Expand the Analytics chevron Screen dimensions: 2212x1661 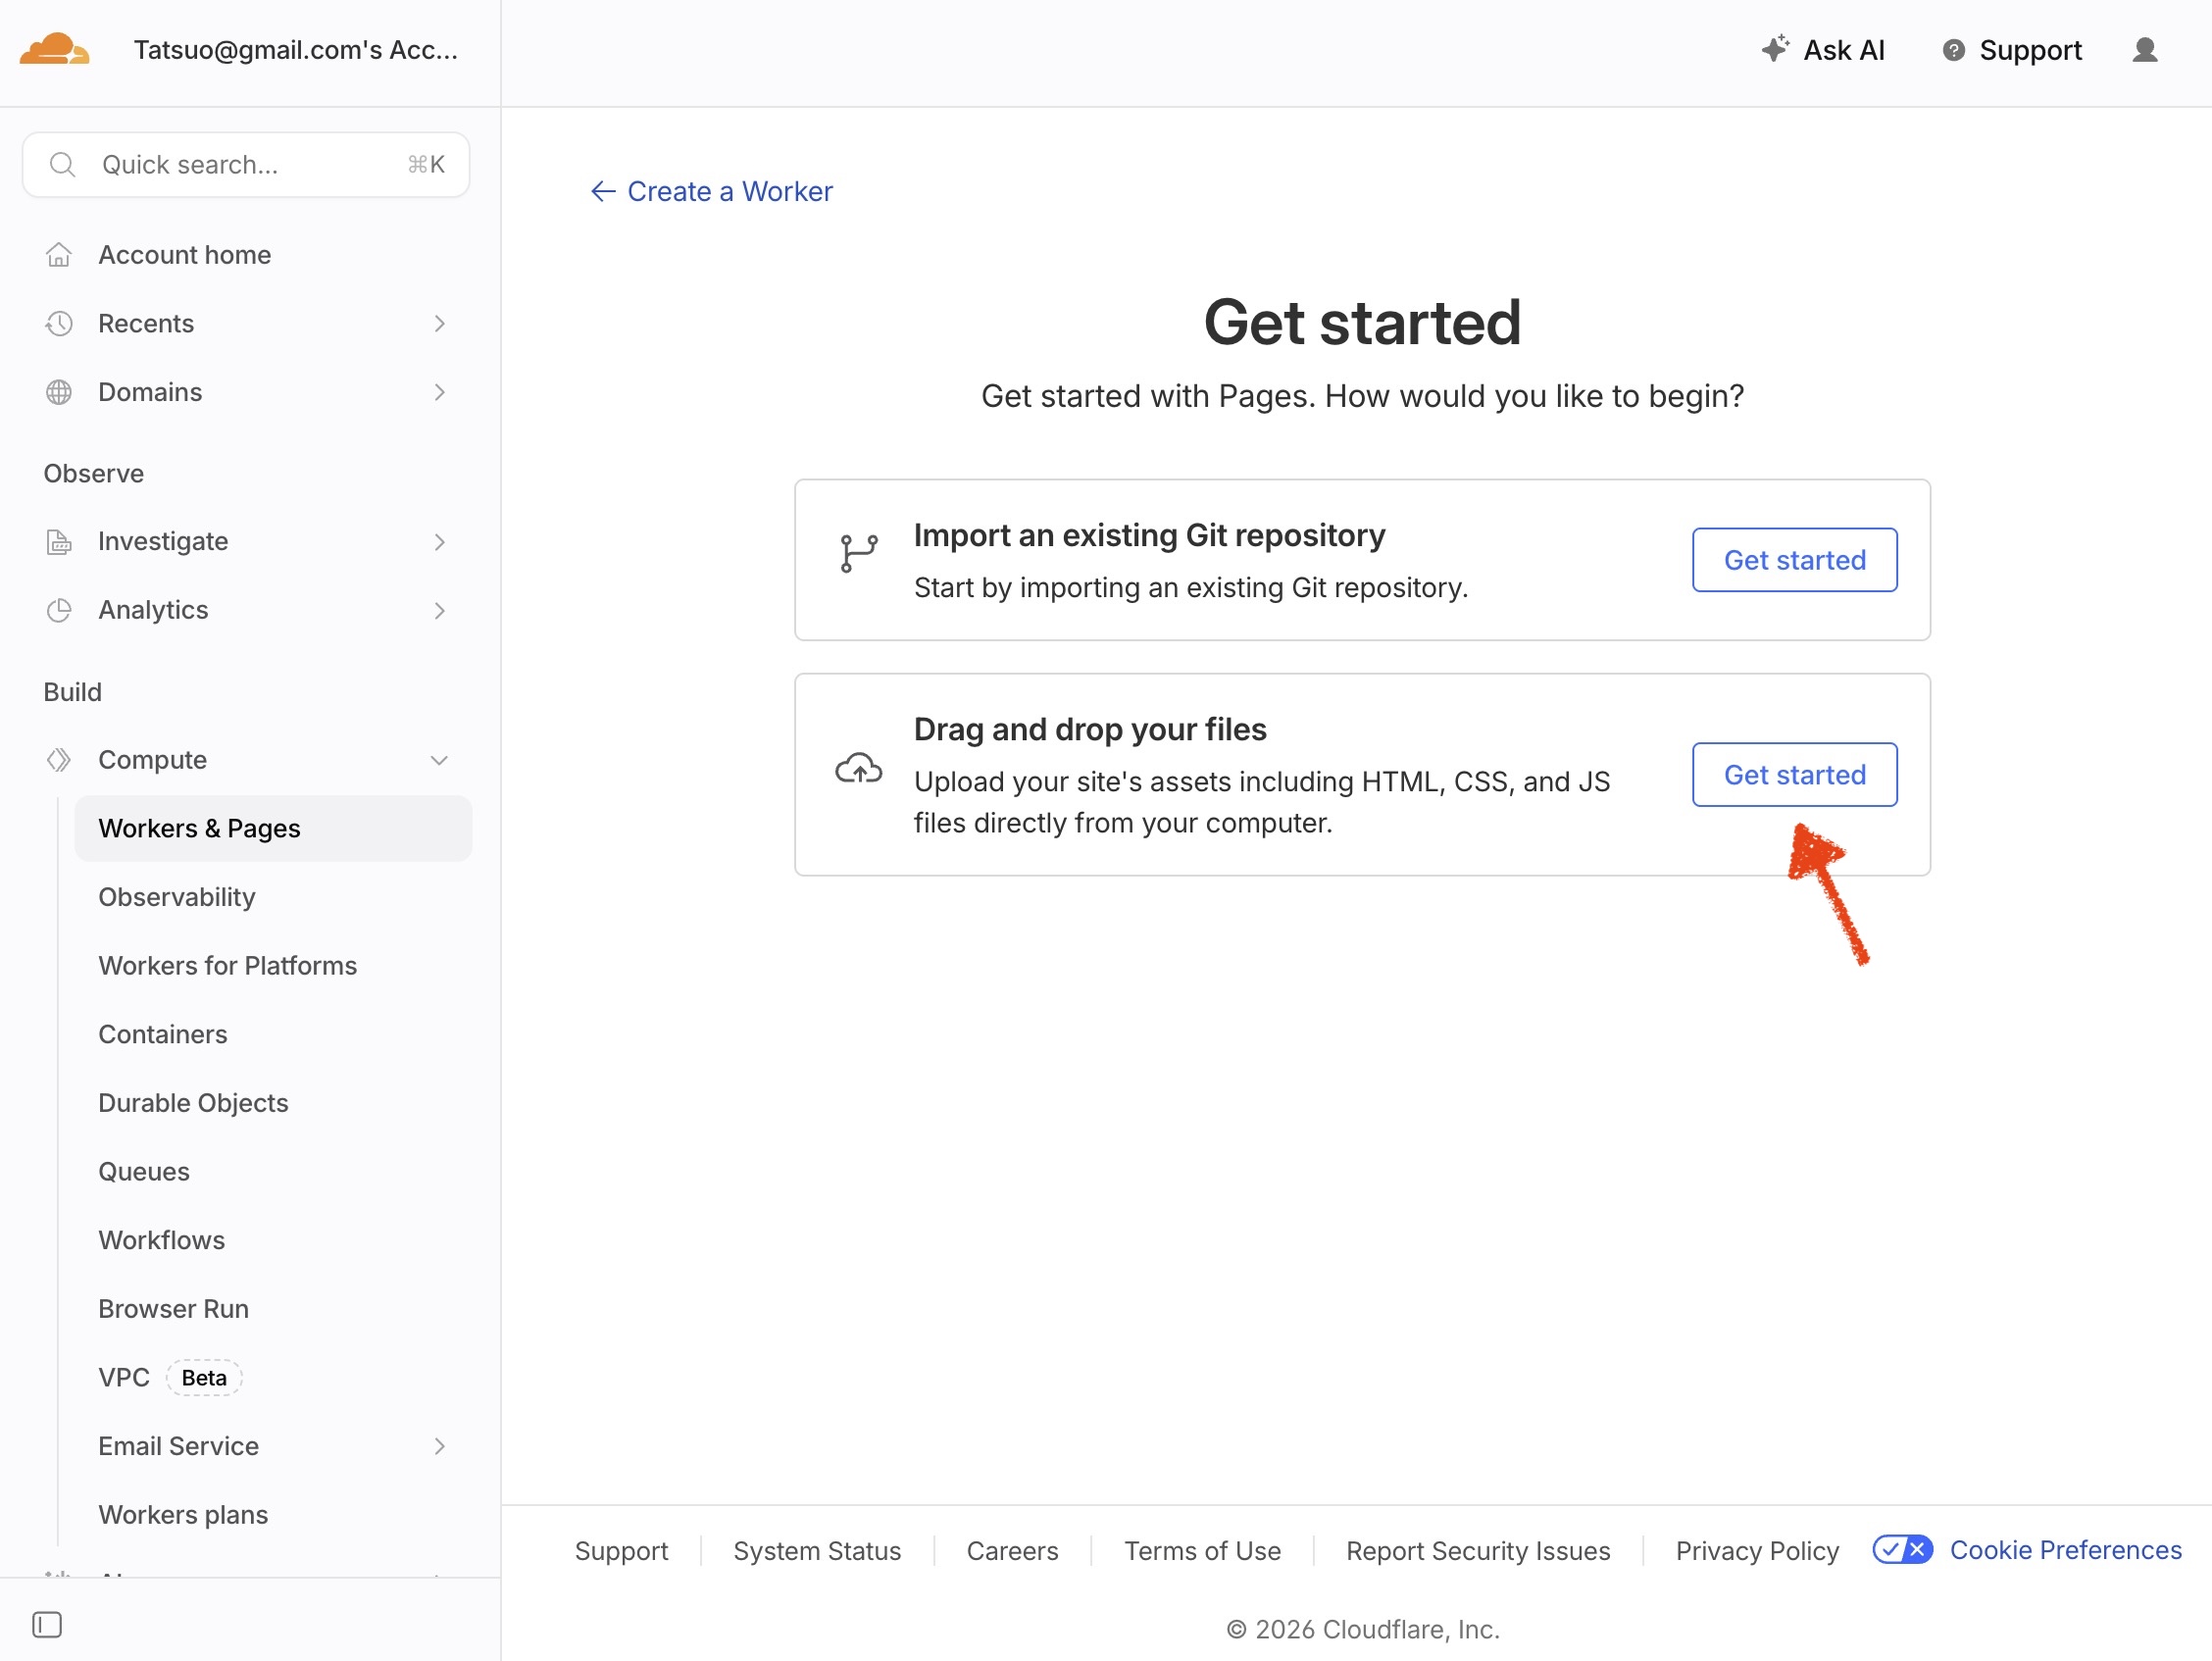tap(440, 610)
